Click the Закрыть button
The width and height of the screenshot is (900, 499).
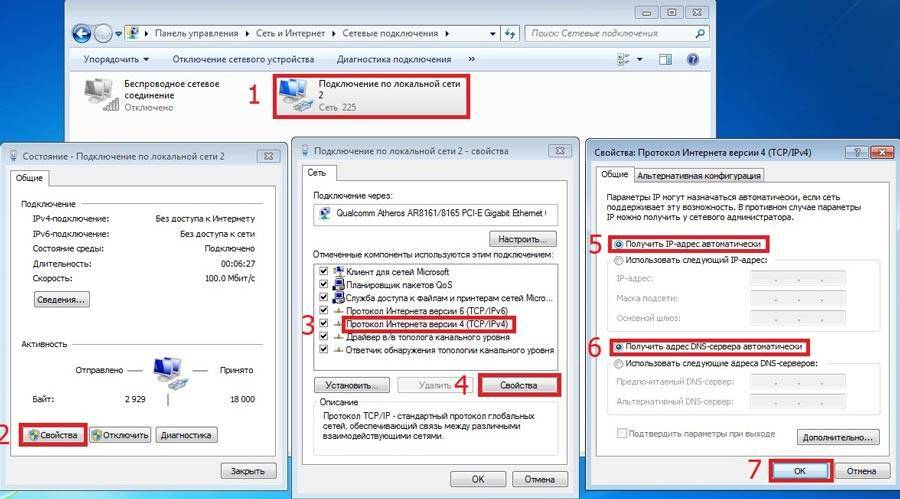[248, 471]
